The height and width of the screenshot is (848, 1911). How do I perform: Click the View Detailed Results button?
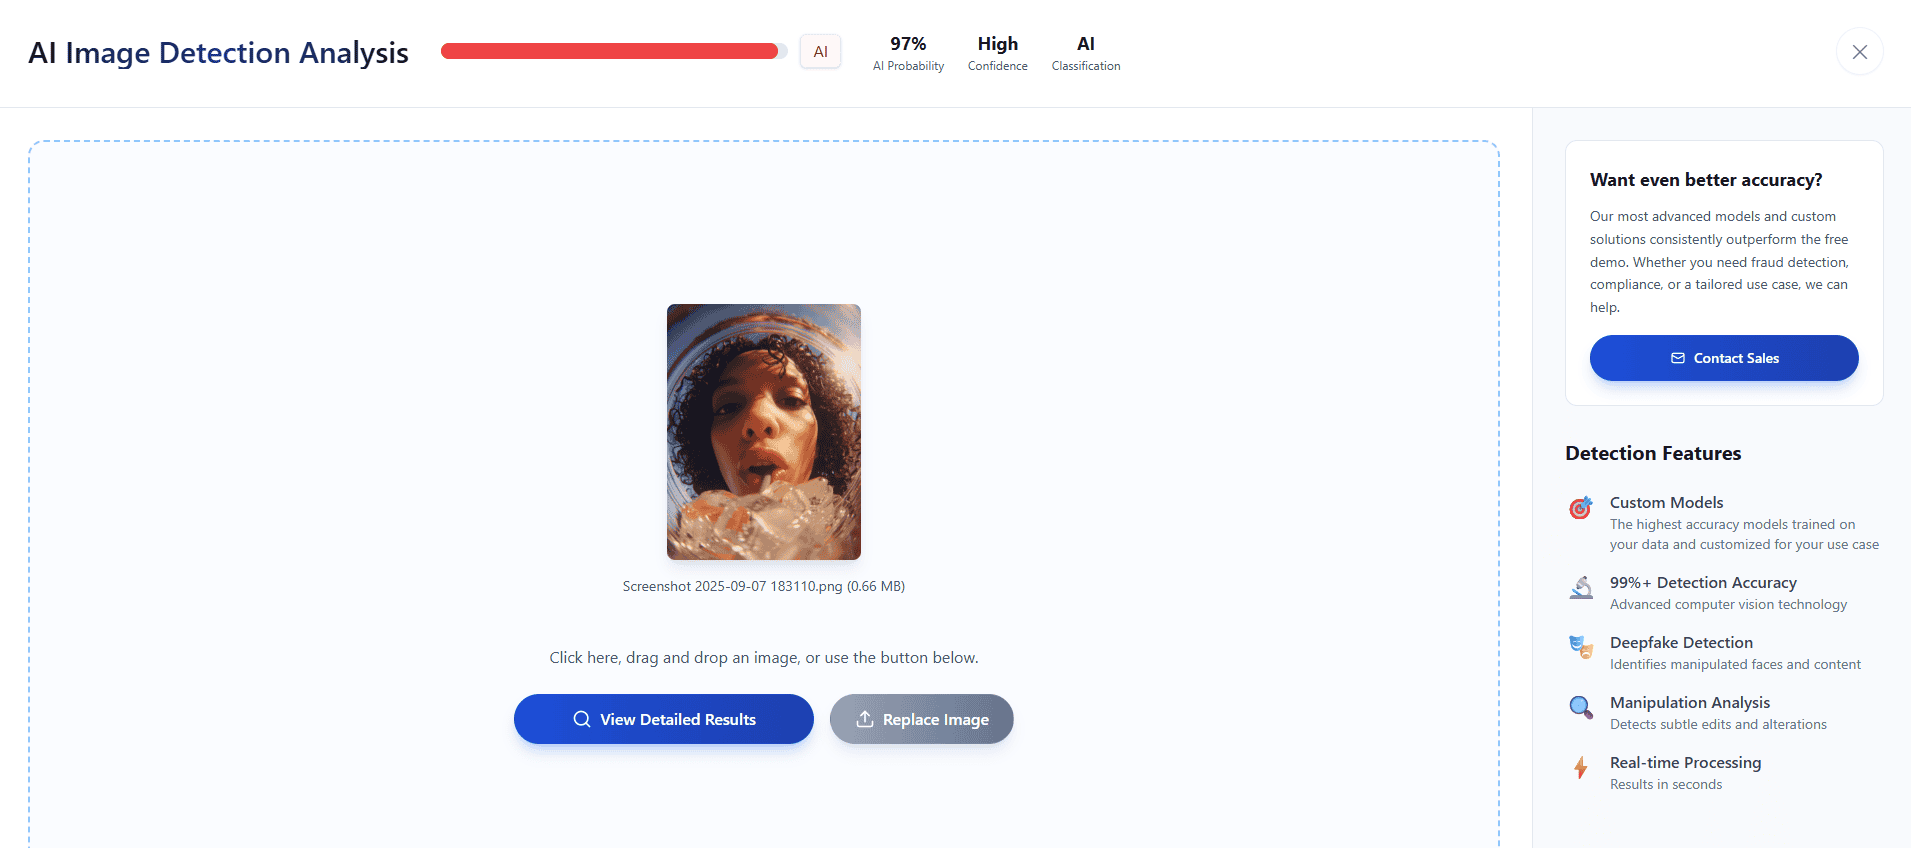tap(664, 719)
